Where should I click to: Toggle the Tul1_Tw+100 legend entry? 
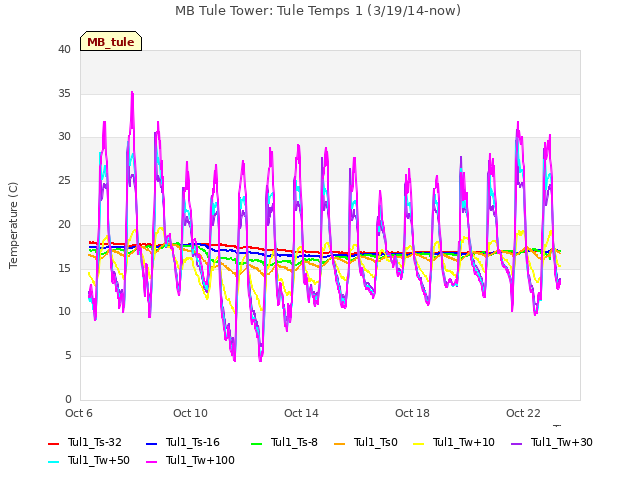coord(190,460)
